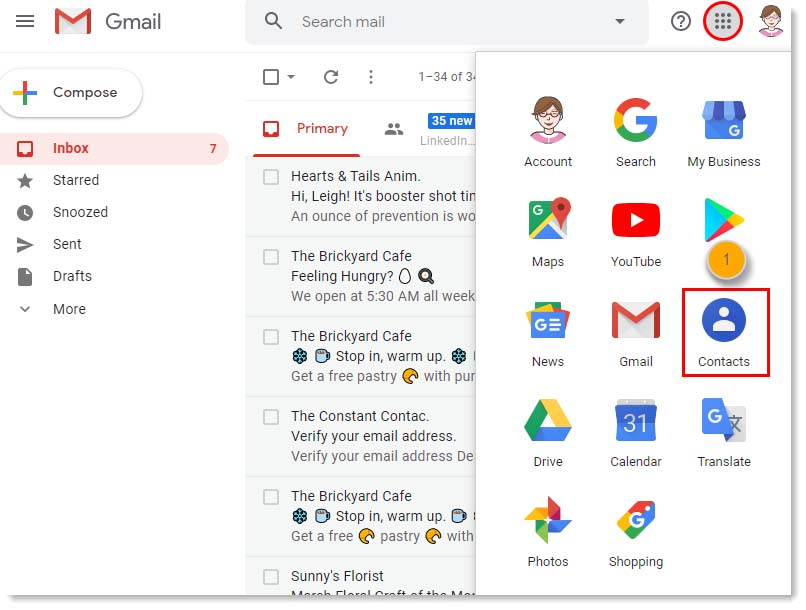Open Google Search app

point(636,132)
